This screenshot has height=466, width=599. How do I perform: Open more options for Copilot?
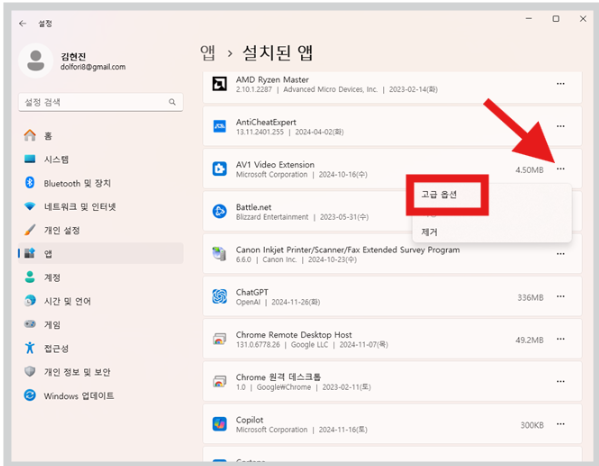point(560,424)
